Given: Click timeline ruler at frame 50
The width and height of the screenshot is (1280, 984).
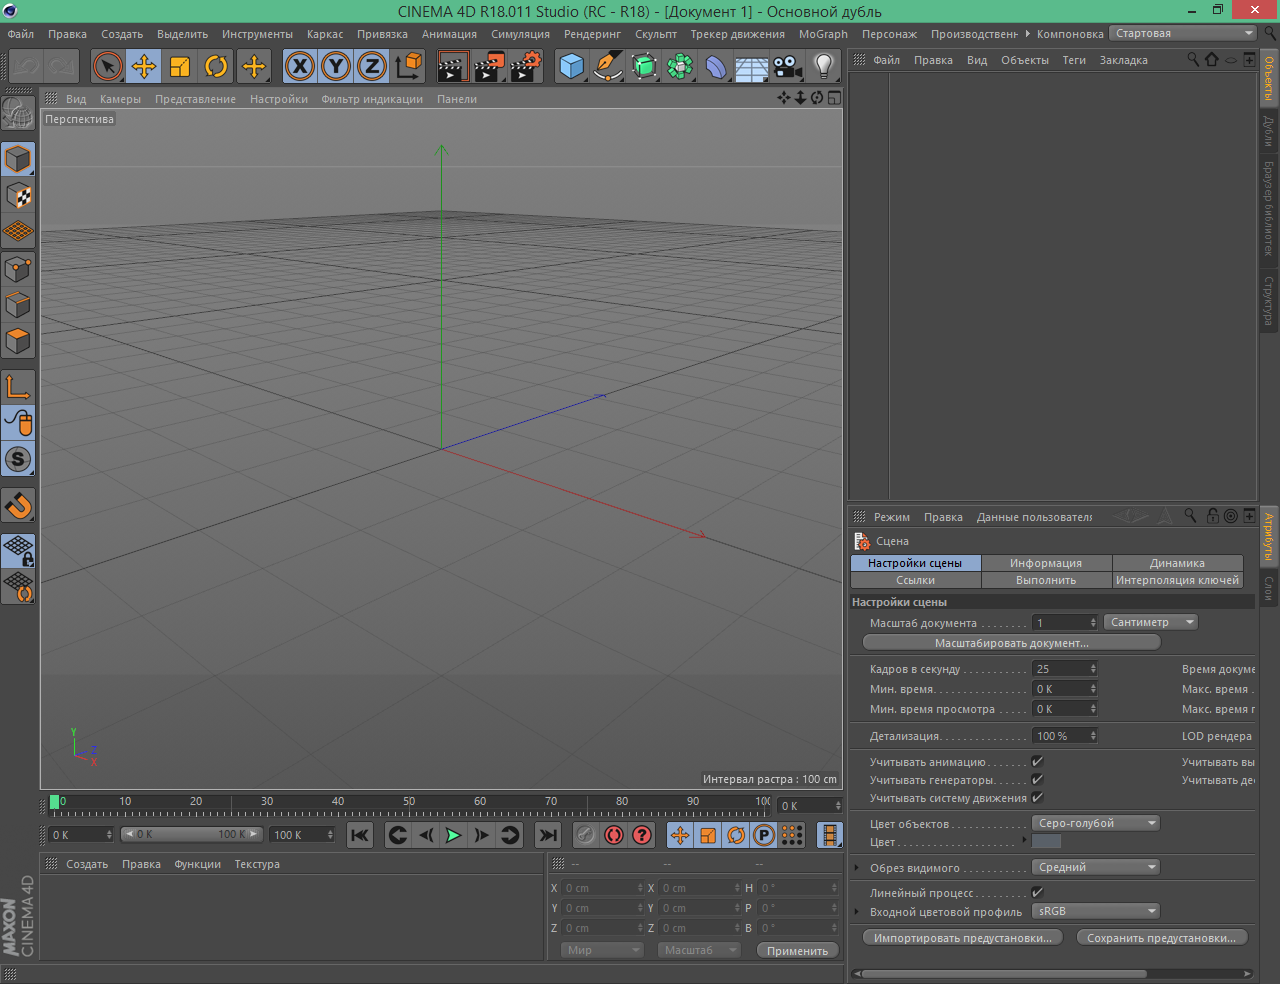Looking at the screenshot, I should pyautogui.click(x=409, y=802).
